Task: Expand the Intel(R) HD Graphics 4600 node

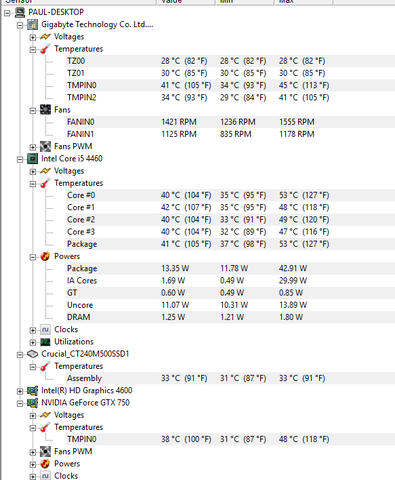Action: point(20,391)
